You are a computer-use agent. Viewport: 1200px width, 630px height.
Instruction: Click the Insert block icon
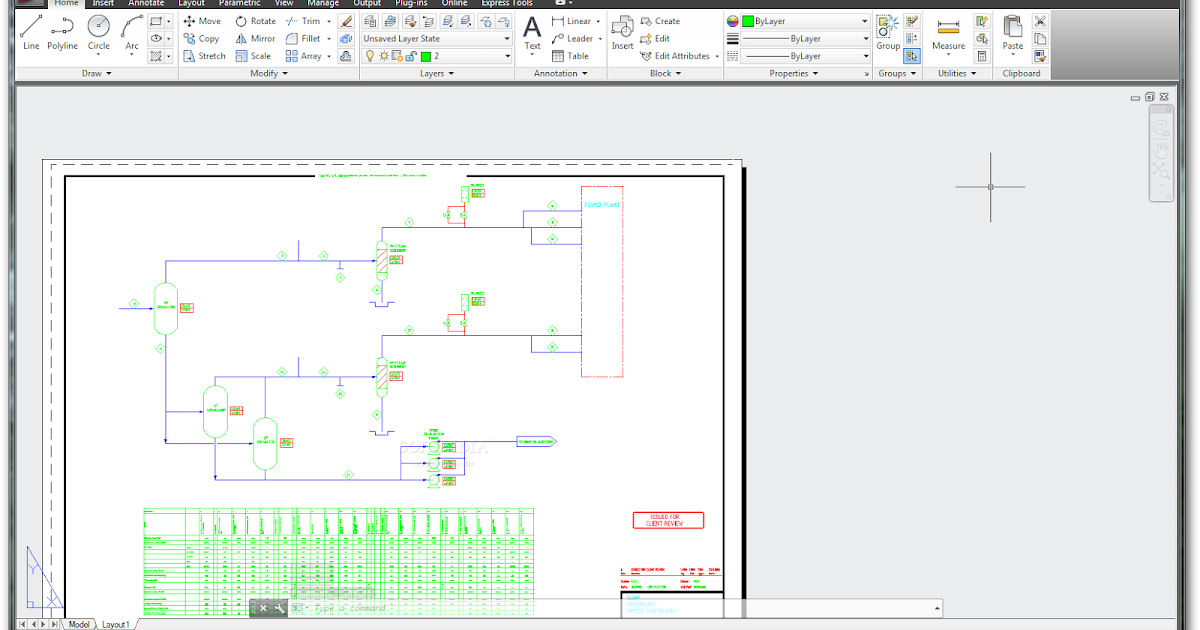click(622, 32)
